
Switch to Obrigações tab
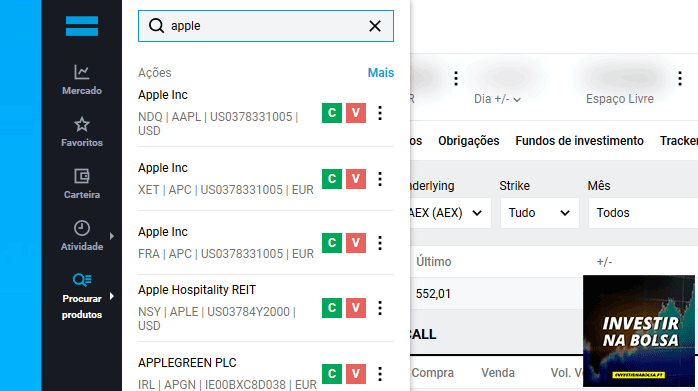pos(469,141)
